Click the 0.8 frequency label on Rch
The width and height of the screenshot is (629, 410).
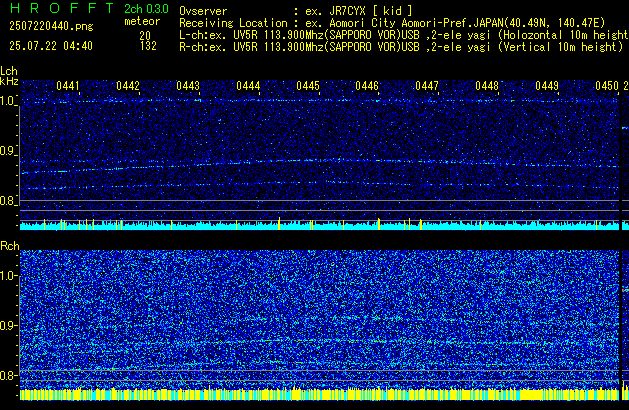(8, 375)
